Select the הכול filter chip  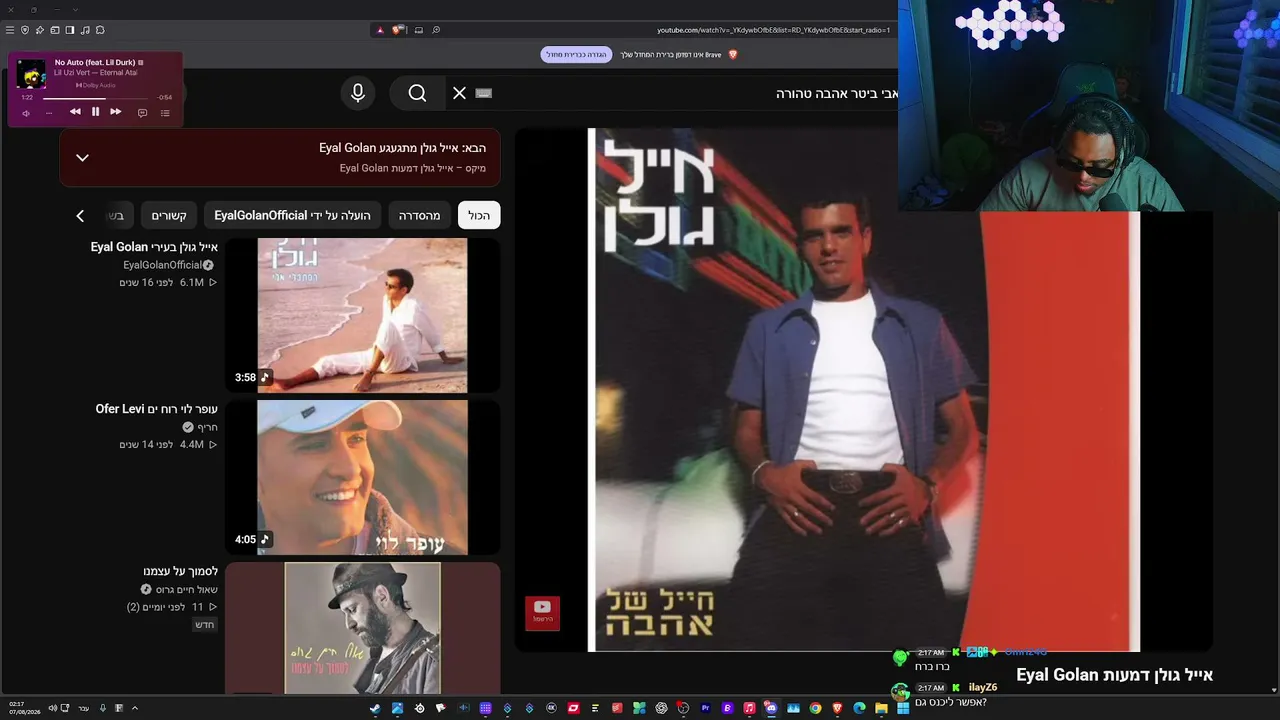coord(479,216)
